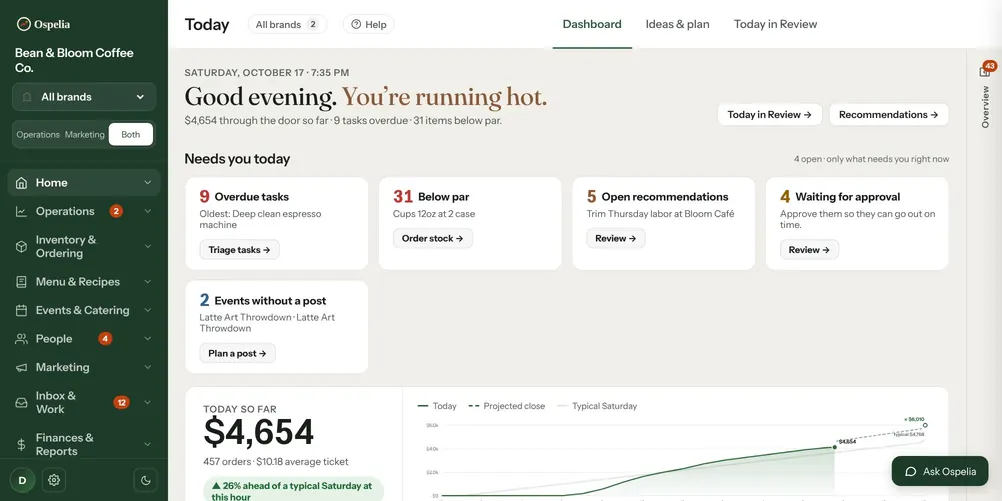
Task: Click the Operations badge showing 2
Action: click(116, 211)
